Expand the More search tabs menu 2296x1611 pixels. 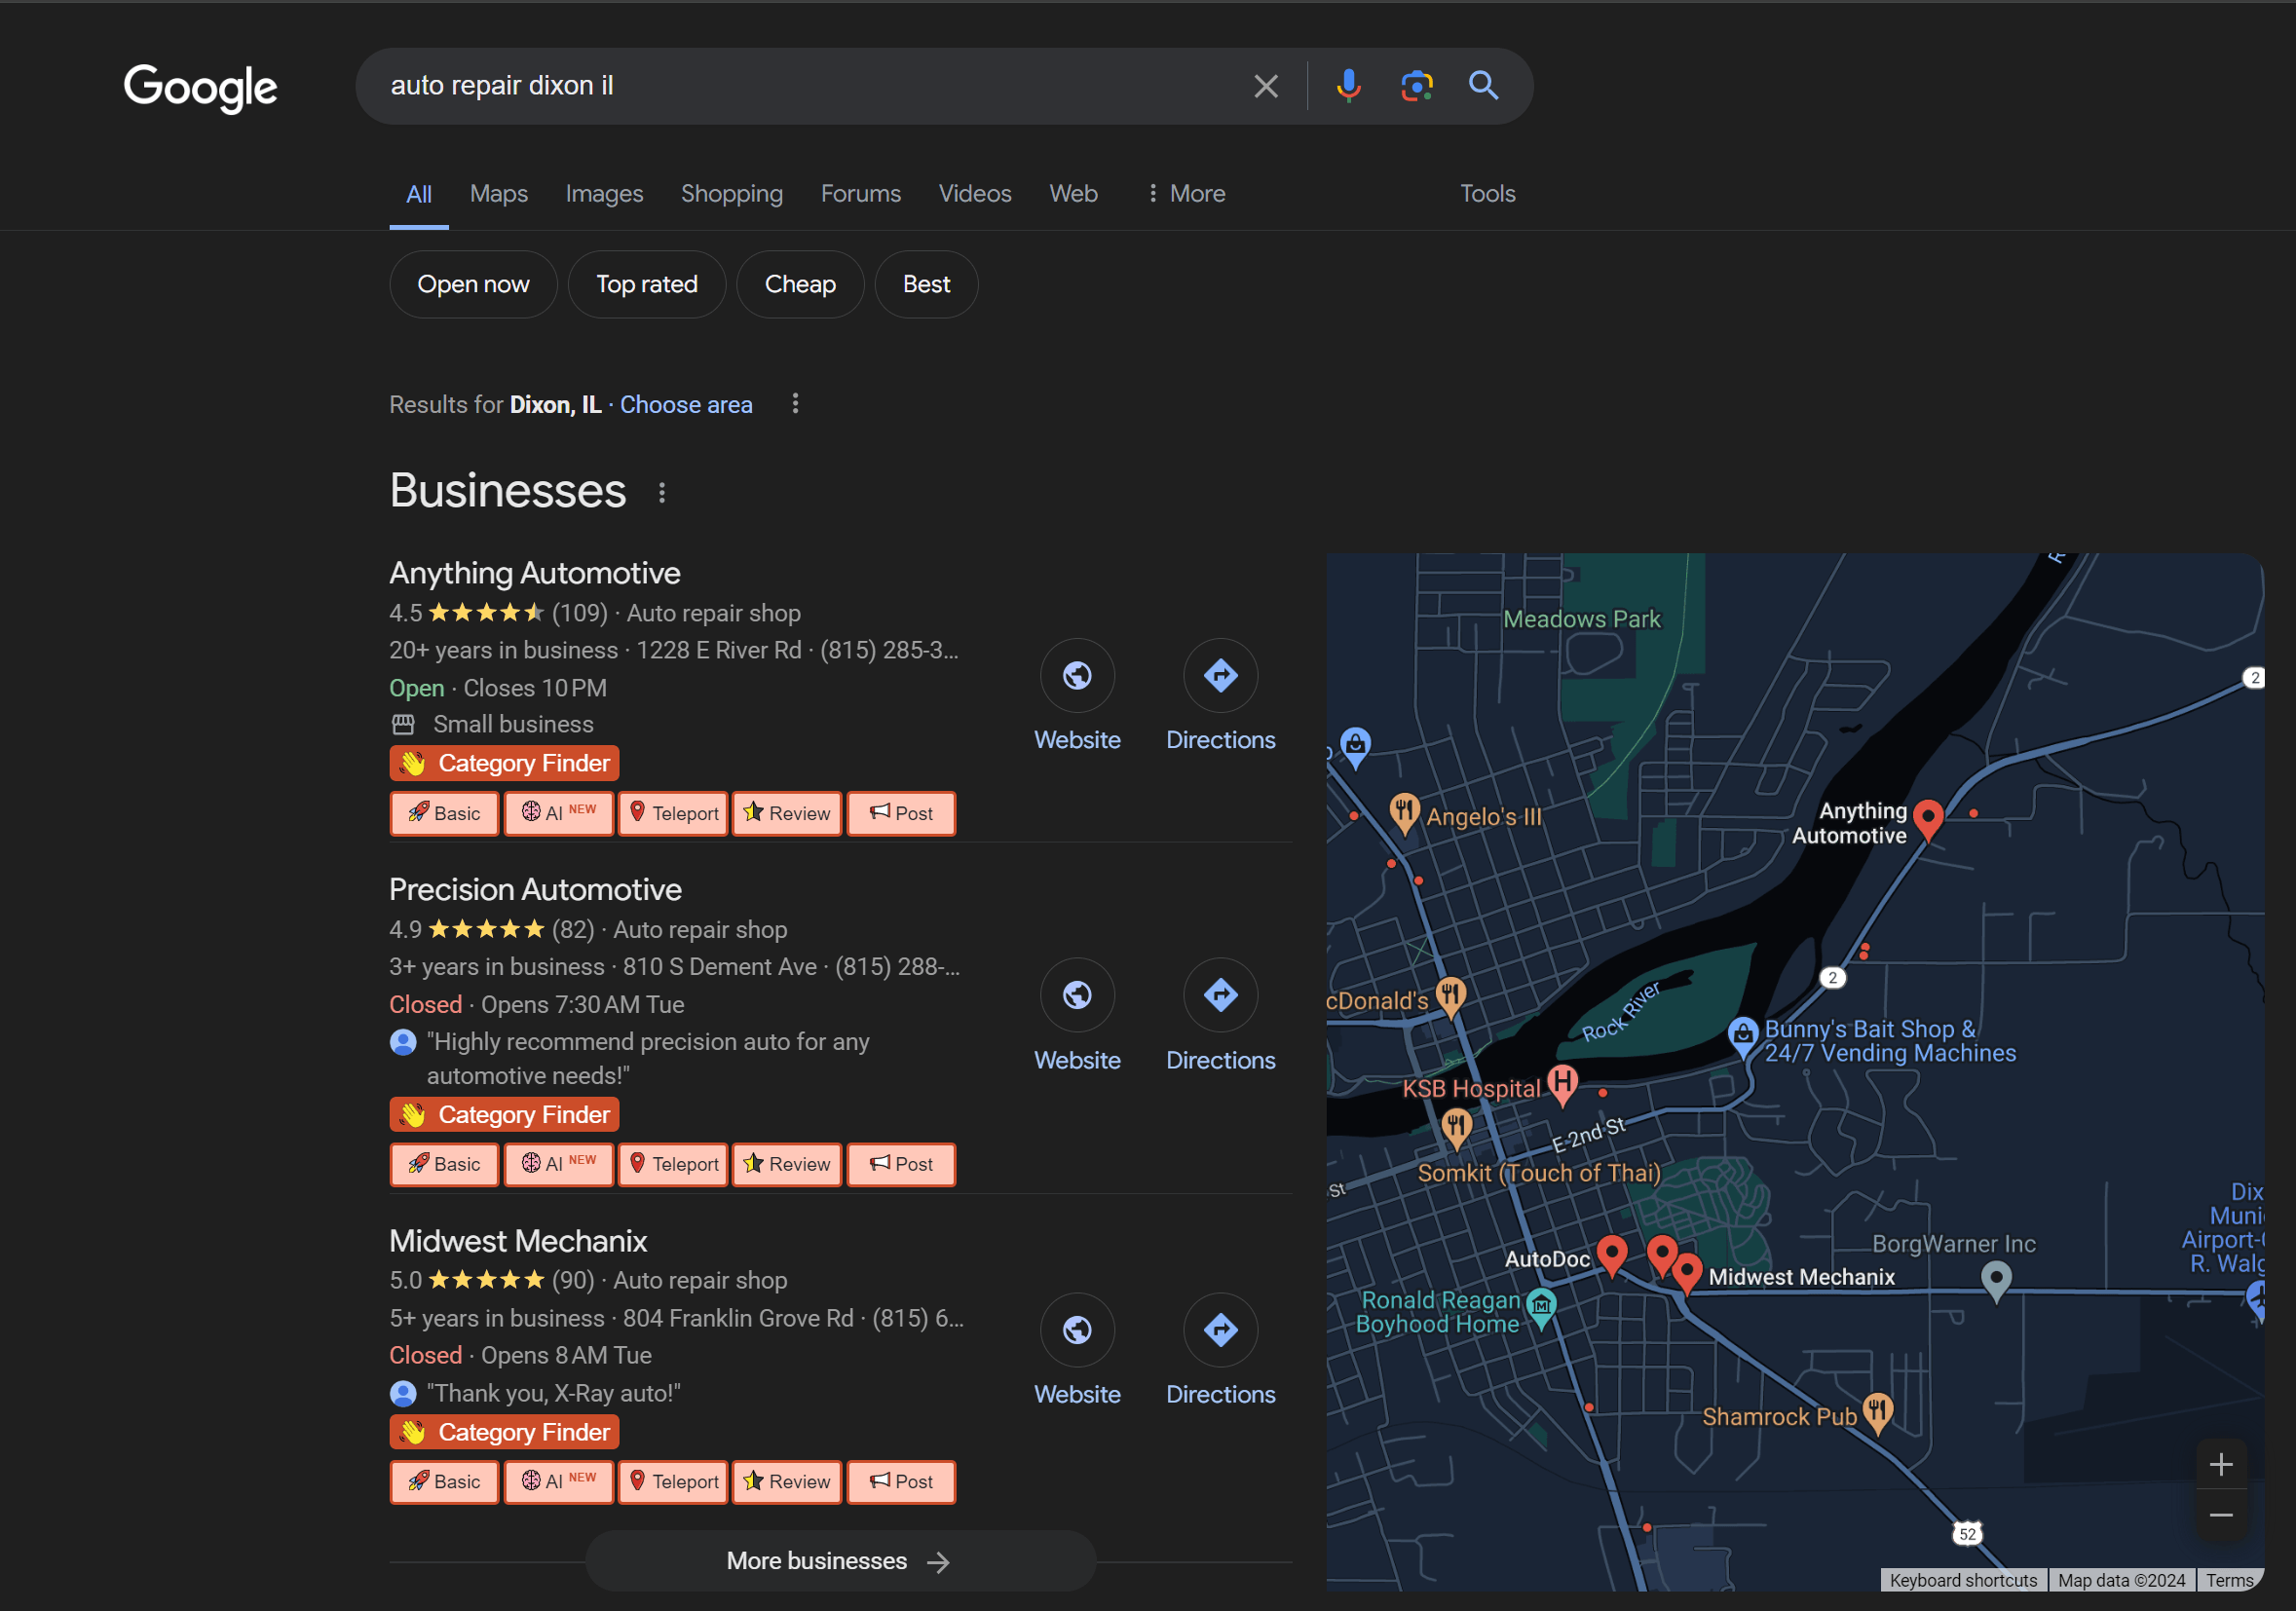coord(1186,194)
